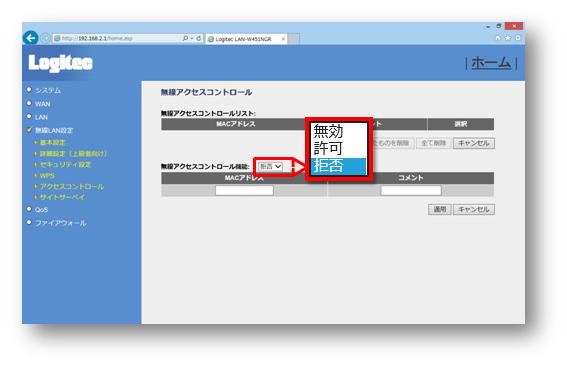Open the browser tools gear icon
This screenshot has height=366, width=567.
(x=518, y=38)
